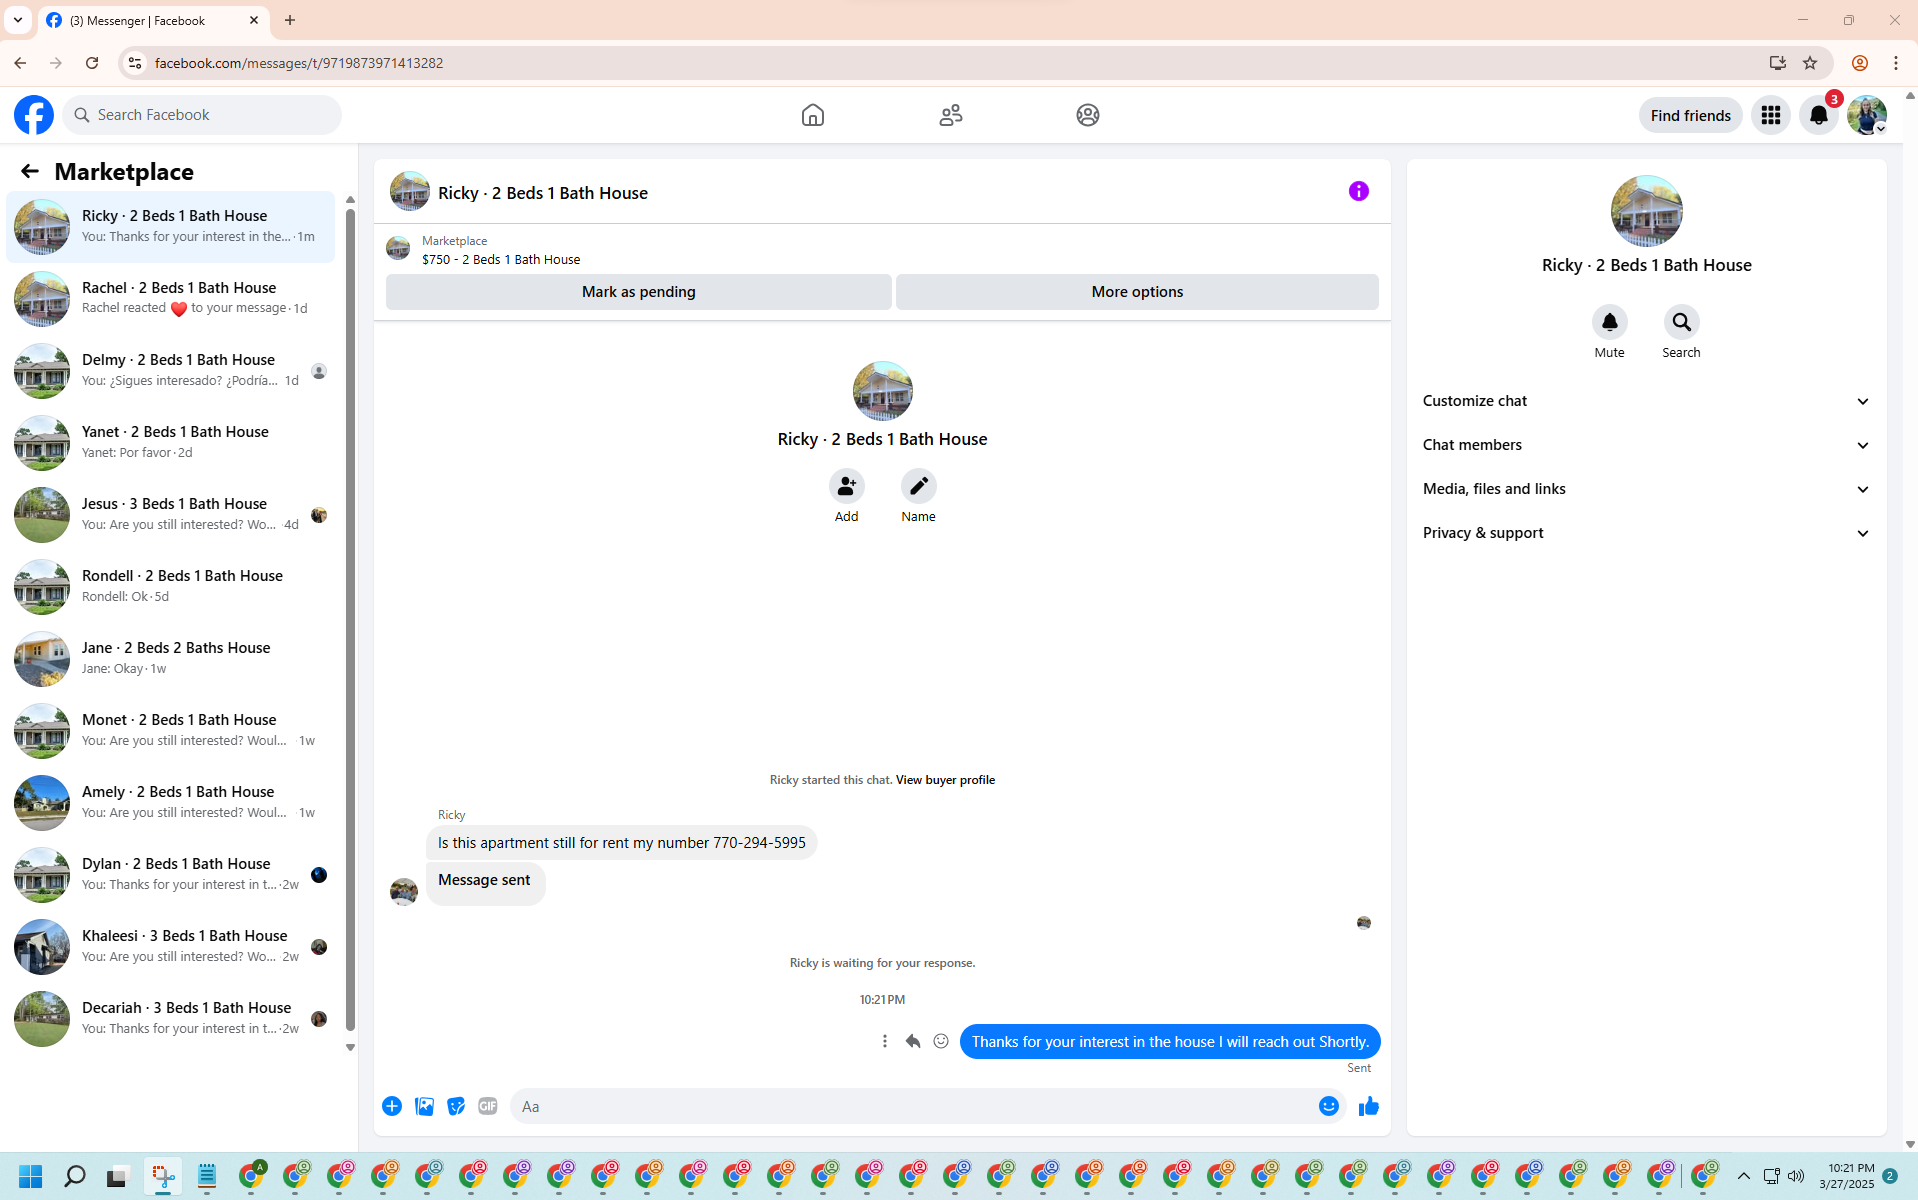Screen dimensions: 1918x1200
Task: Open the Facebook menu grid icon
Action: [1771, 115]
